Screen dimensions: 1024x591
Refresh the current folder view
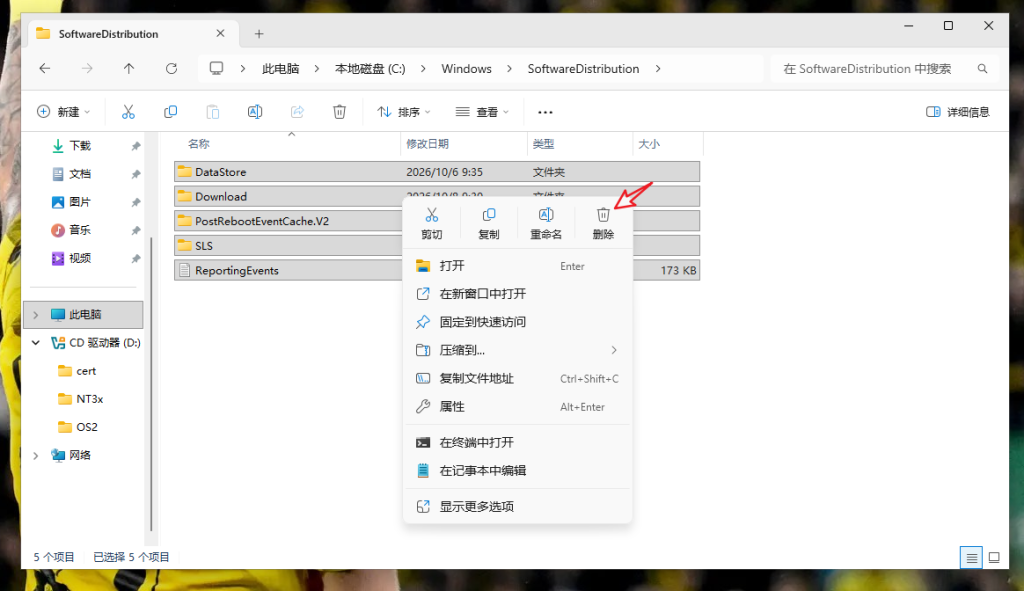click(x=171, y=69)
